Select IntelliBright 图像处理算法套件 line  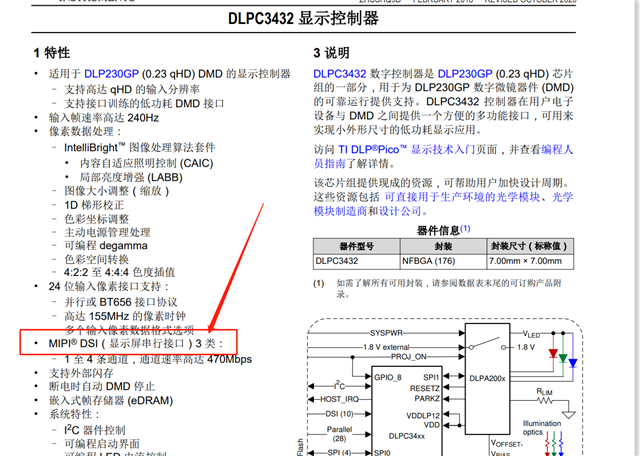pos(140,147)
